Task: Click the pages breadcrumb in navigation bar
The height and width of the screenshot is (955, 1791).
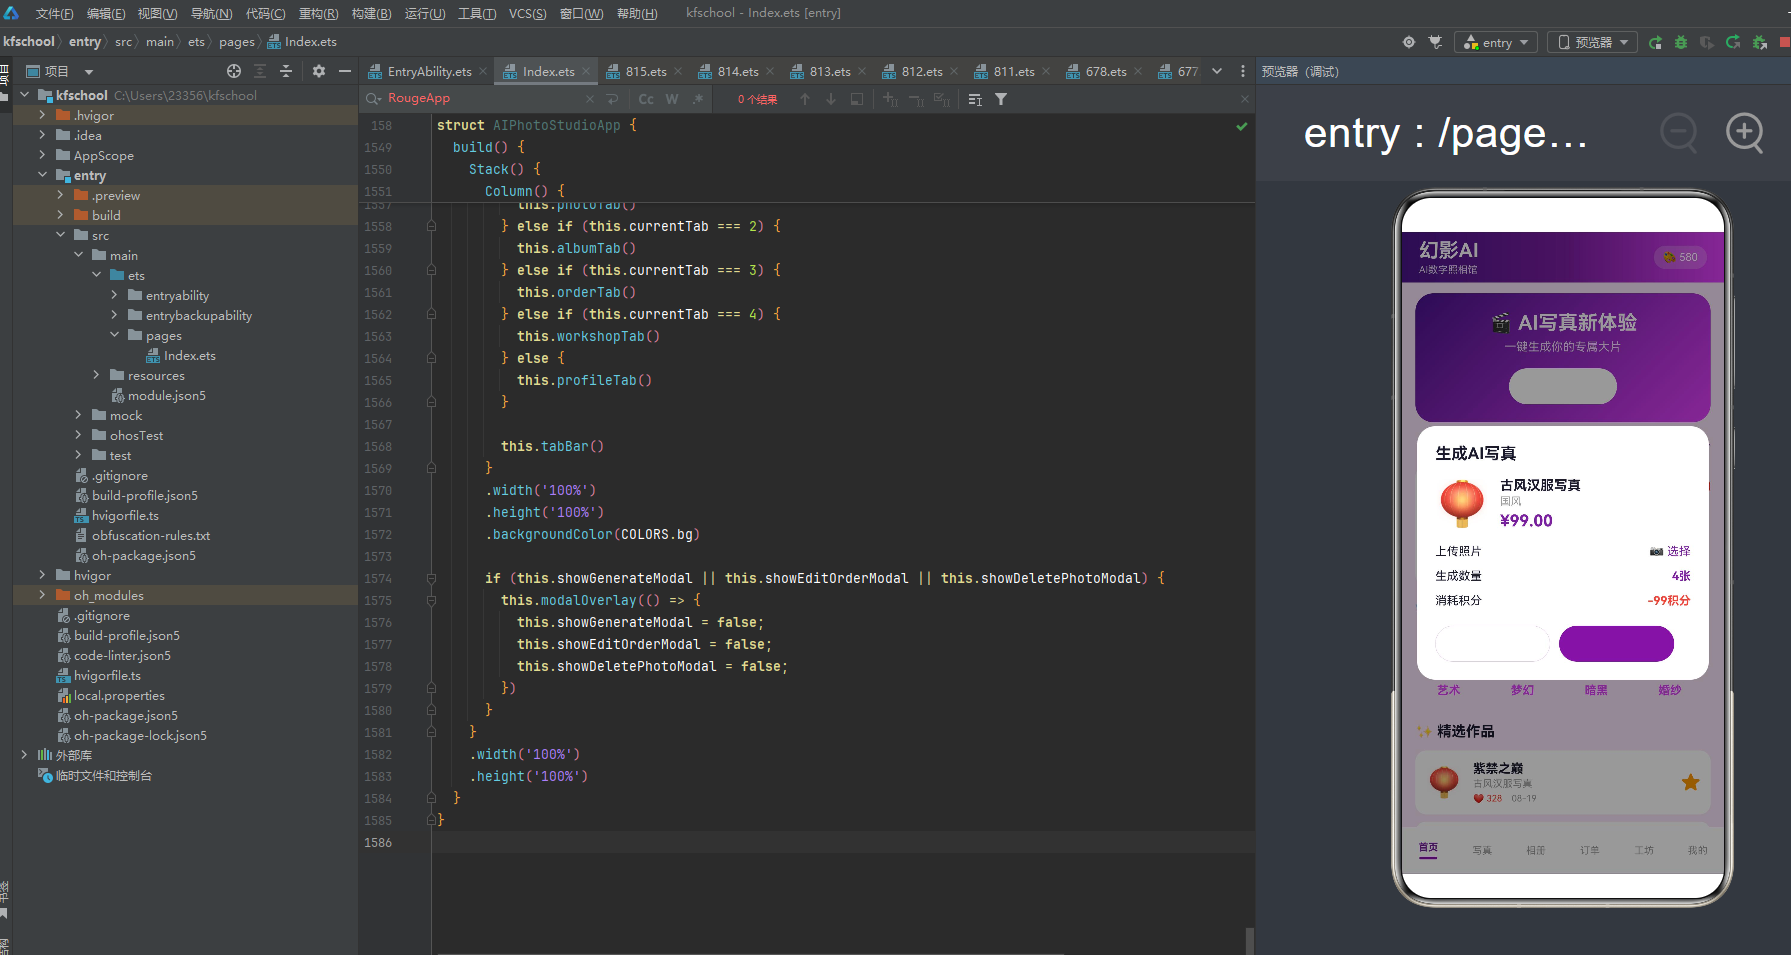Action: pyautogui.click(x=237, y=42)
